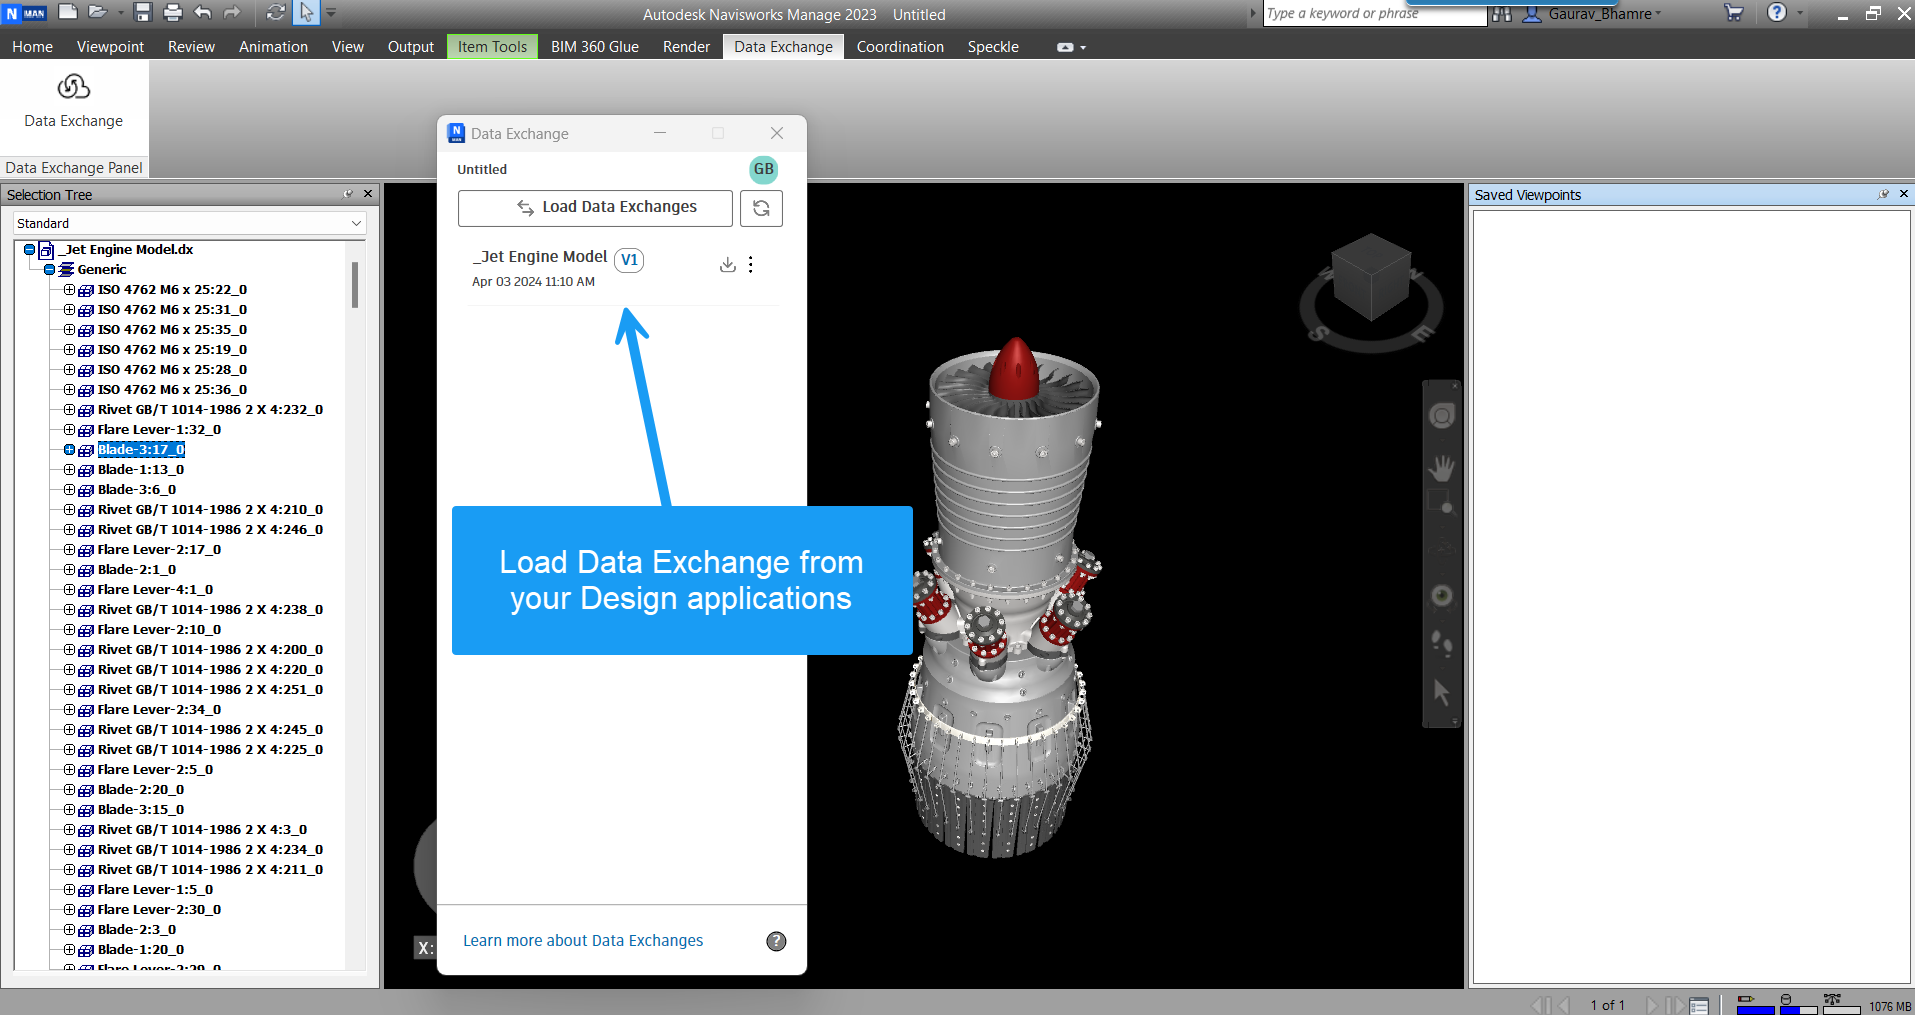Open the Autodesk App Store cart
The width and height of the screenshot is (1915, 1015).
[1734, 13]
